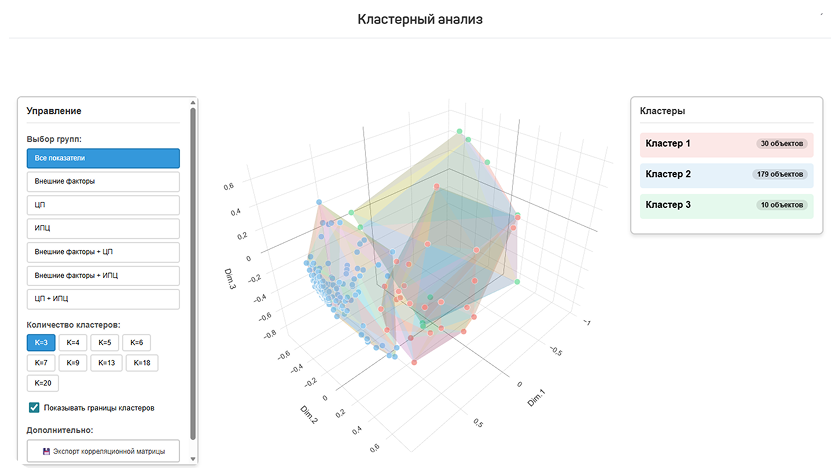Select the Внешние факторы group
Screen dimensions: 840x474
pyautogui.click(x=103, y=182)
